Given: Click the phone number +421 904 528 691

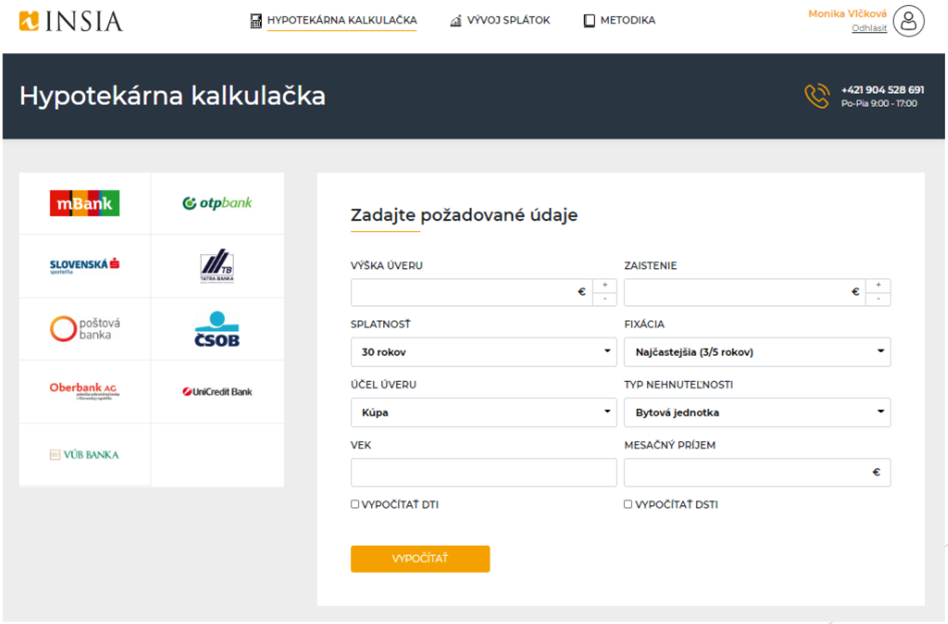Looking at the screenshot, I should pyautogui.click(x=882, y=90).
